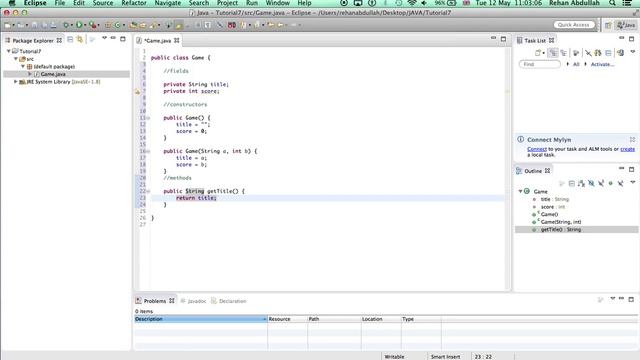Click the red X delete icon in Task List

pos(588,53)
